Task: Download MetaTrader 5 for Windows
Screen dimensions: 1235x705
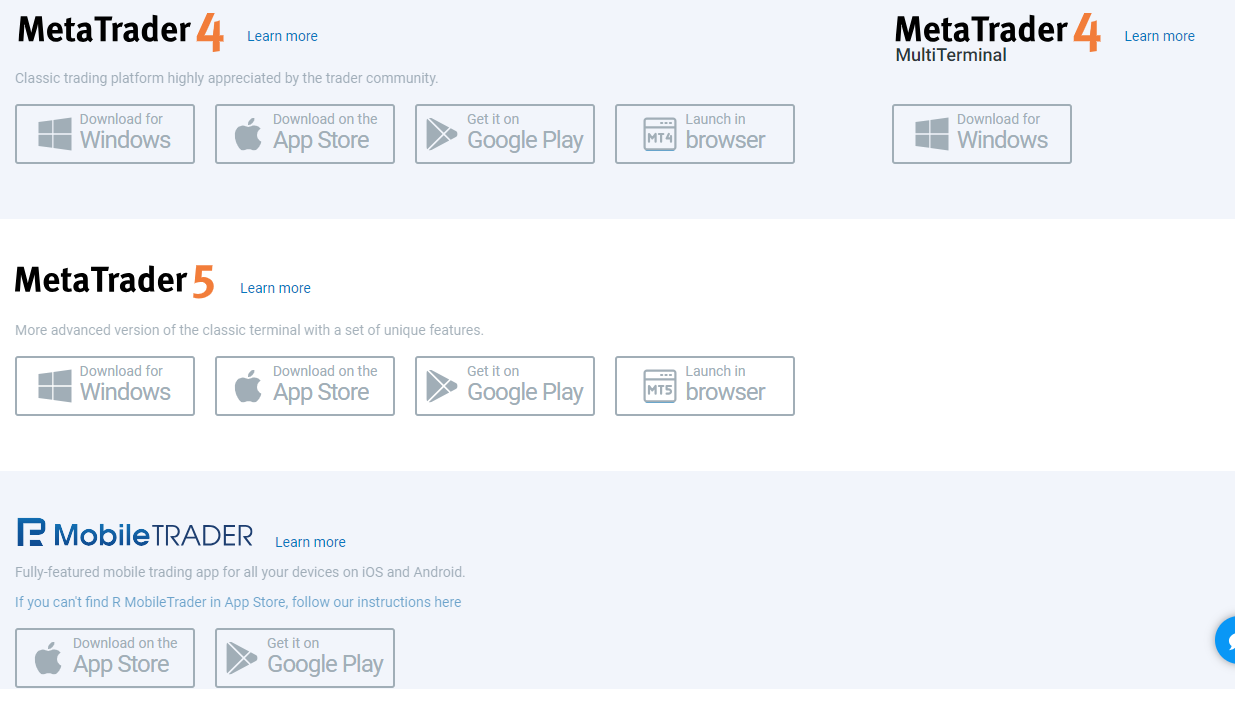Action: [105, 386]
